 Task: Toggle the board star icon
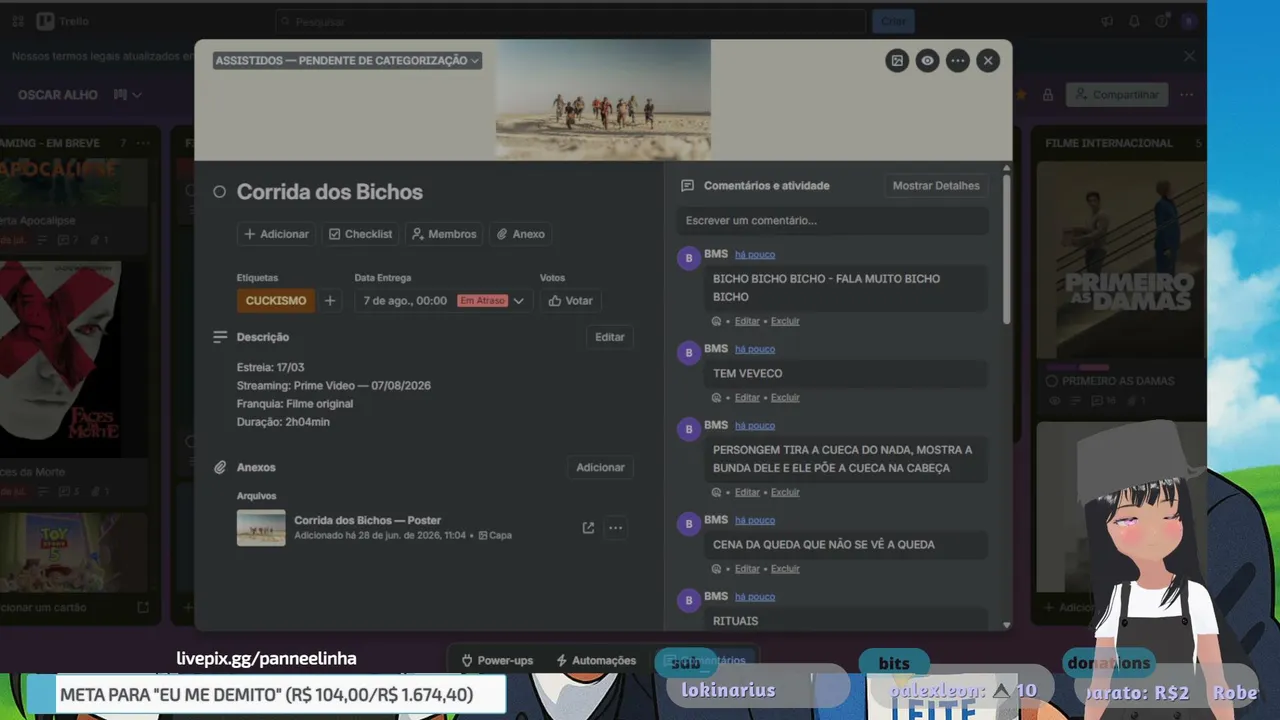1021,95
